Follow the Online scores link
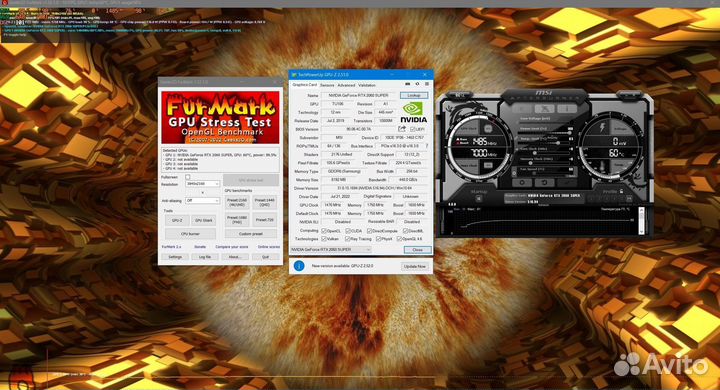Viewport: 720px width, 390px height. (269, 247)
